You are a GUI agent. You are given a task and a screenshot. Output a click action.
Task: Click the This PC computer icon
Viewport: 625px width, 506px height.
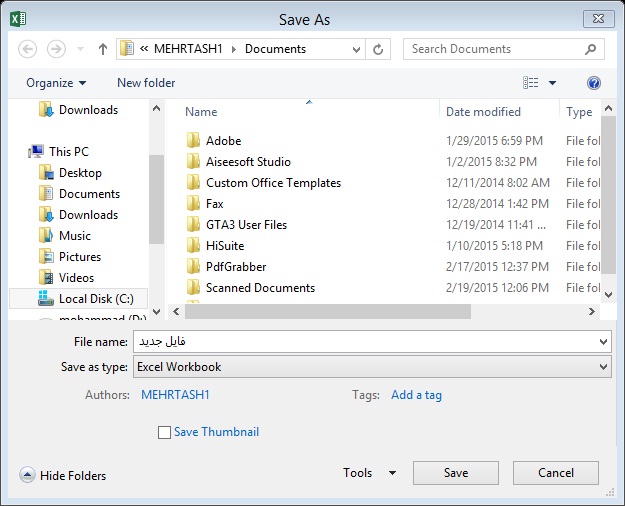(x=36, y=152)
